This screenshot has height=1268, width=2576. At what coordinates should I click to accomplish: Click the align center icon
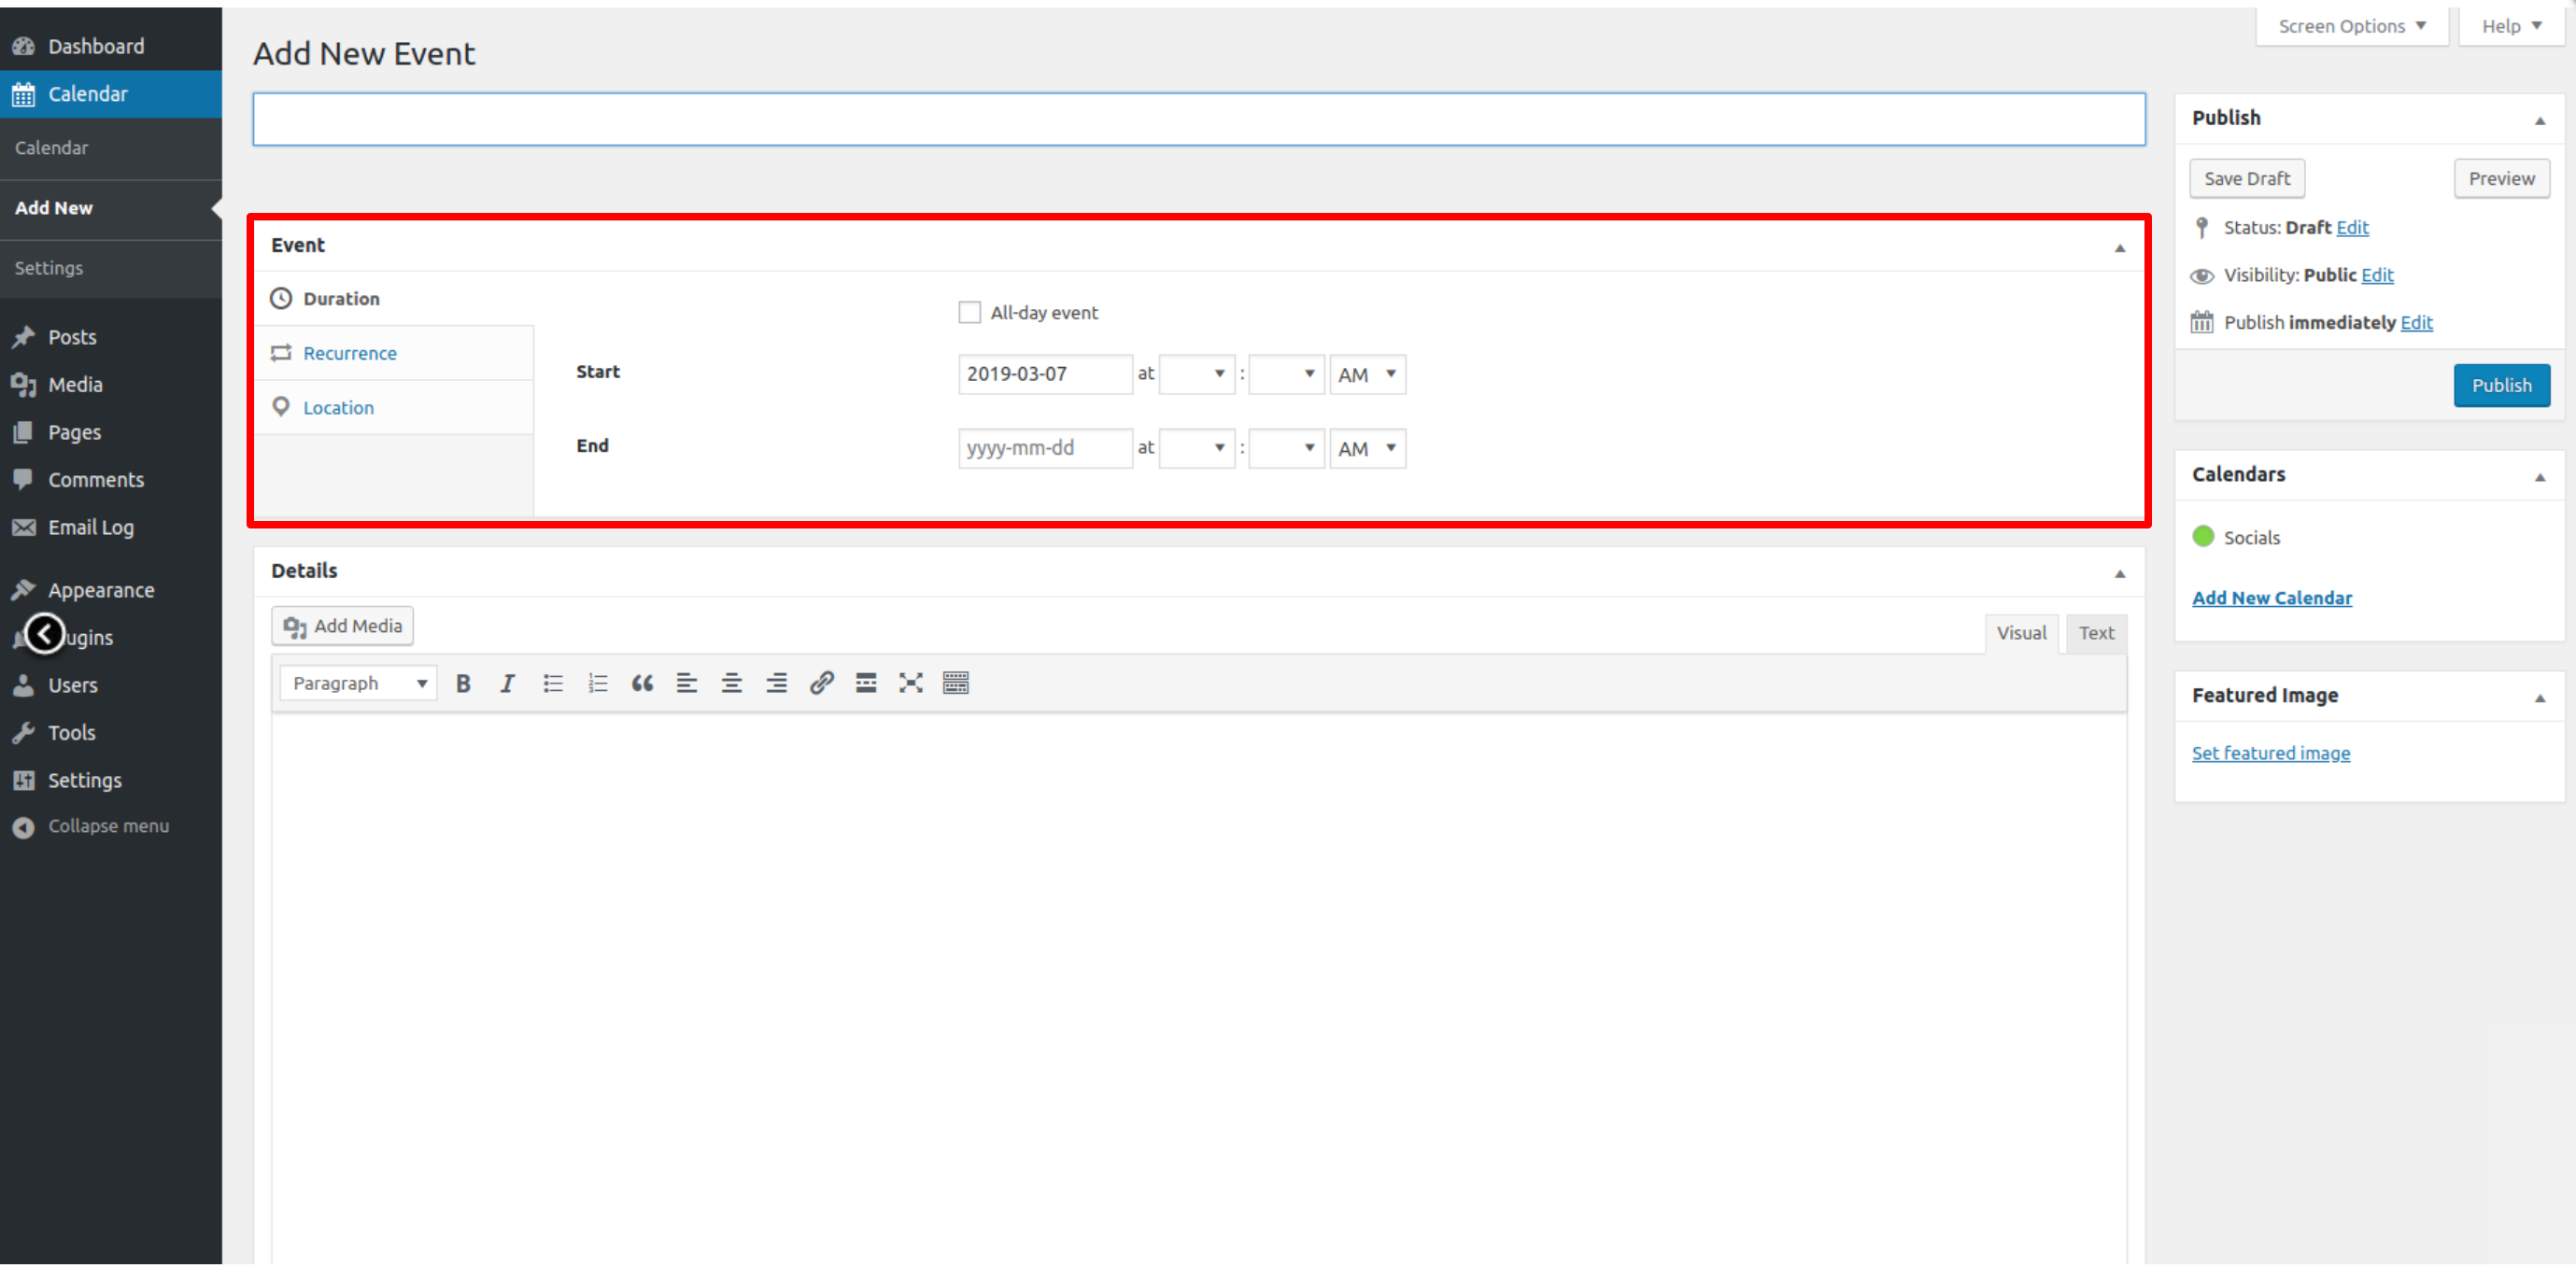point(731,683)
